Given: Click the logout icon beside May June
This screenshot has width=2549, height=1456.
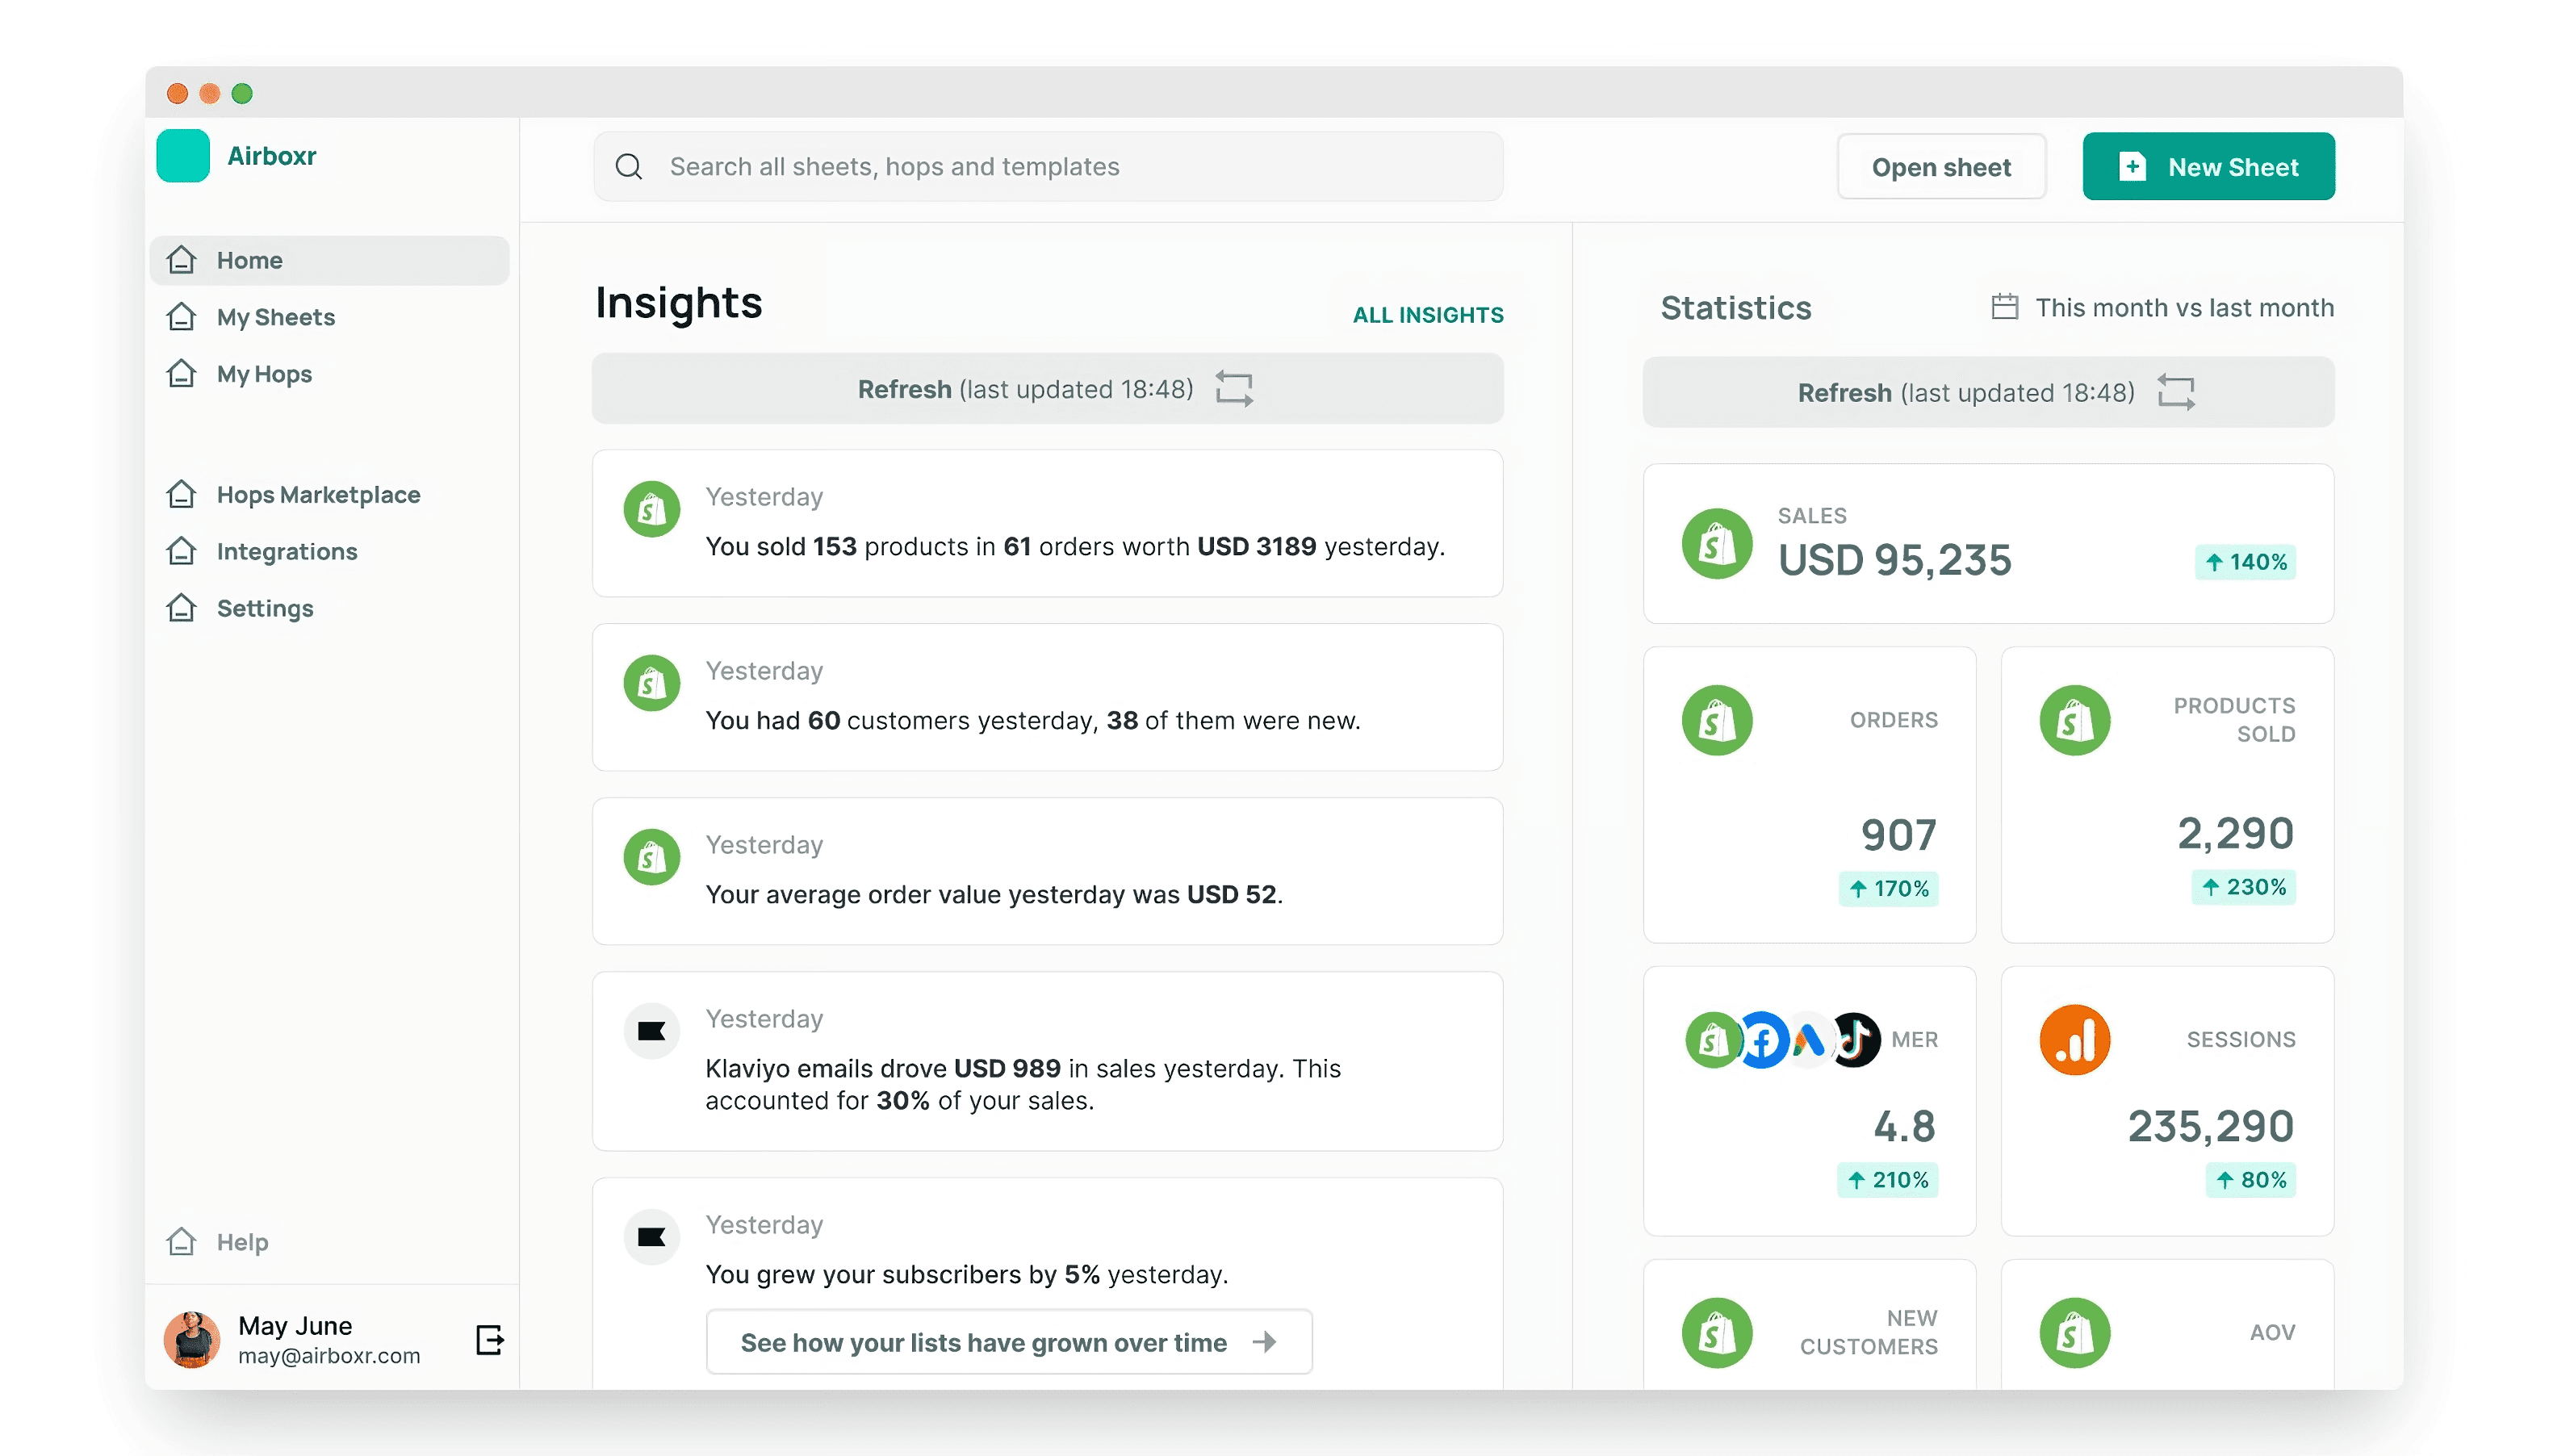Looking at the screenshot, I should [x=489, y=1339].
